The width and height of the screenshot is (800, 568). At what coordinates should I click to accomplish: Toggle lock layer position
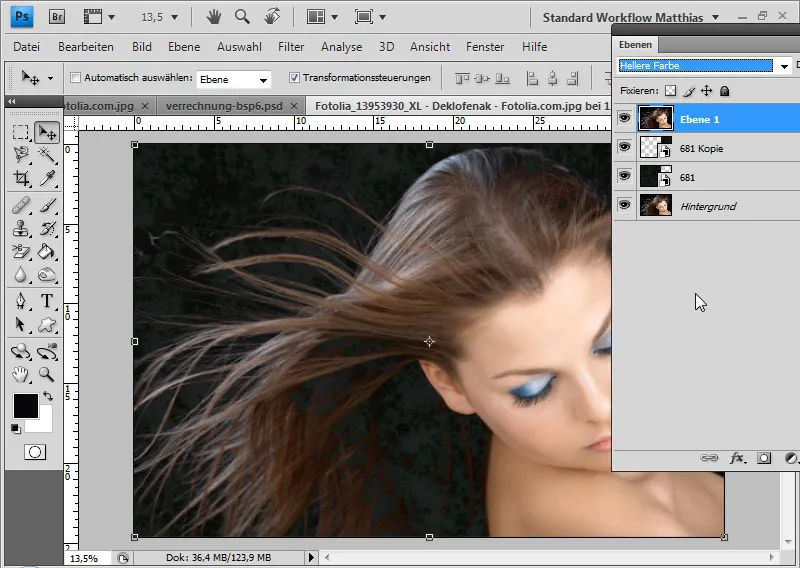click(707, 91)
